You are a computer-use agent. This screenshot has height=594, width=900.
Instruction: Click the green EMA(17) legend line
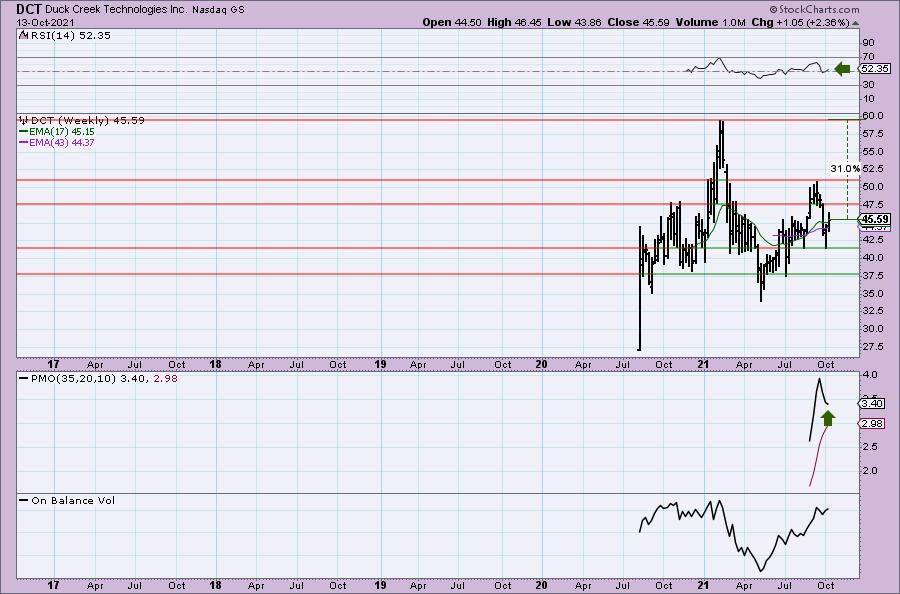point(23,131)
